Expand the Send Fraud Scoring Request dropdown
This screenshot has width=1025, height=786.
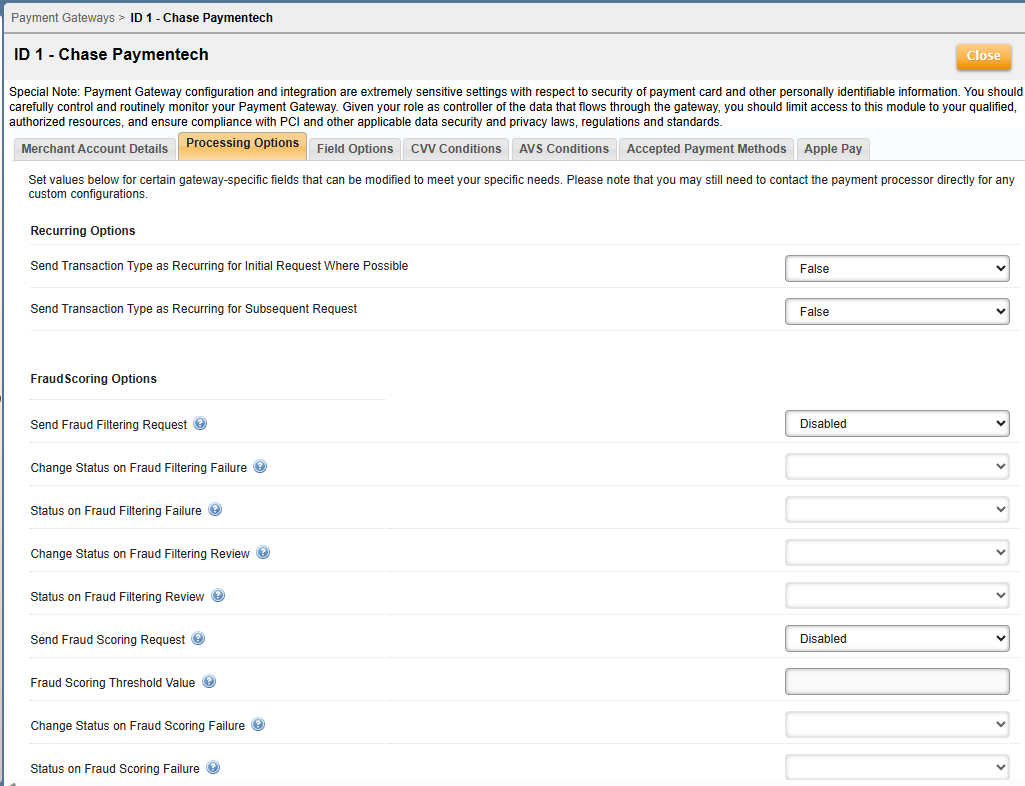pyautogui.click(x=897, y=639)
